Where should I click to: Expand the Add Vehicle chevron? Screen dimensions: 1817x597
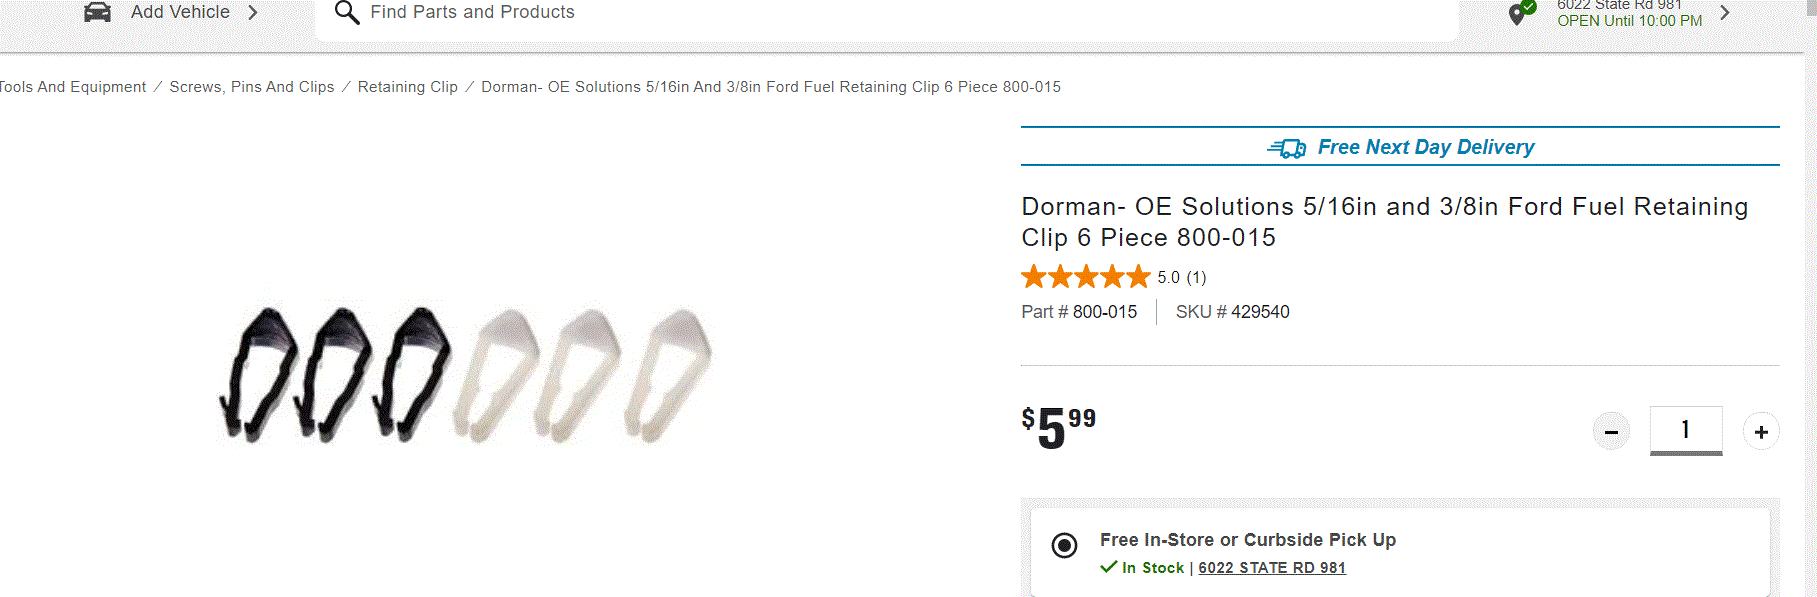pos(253,13)
